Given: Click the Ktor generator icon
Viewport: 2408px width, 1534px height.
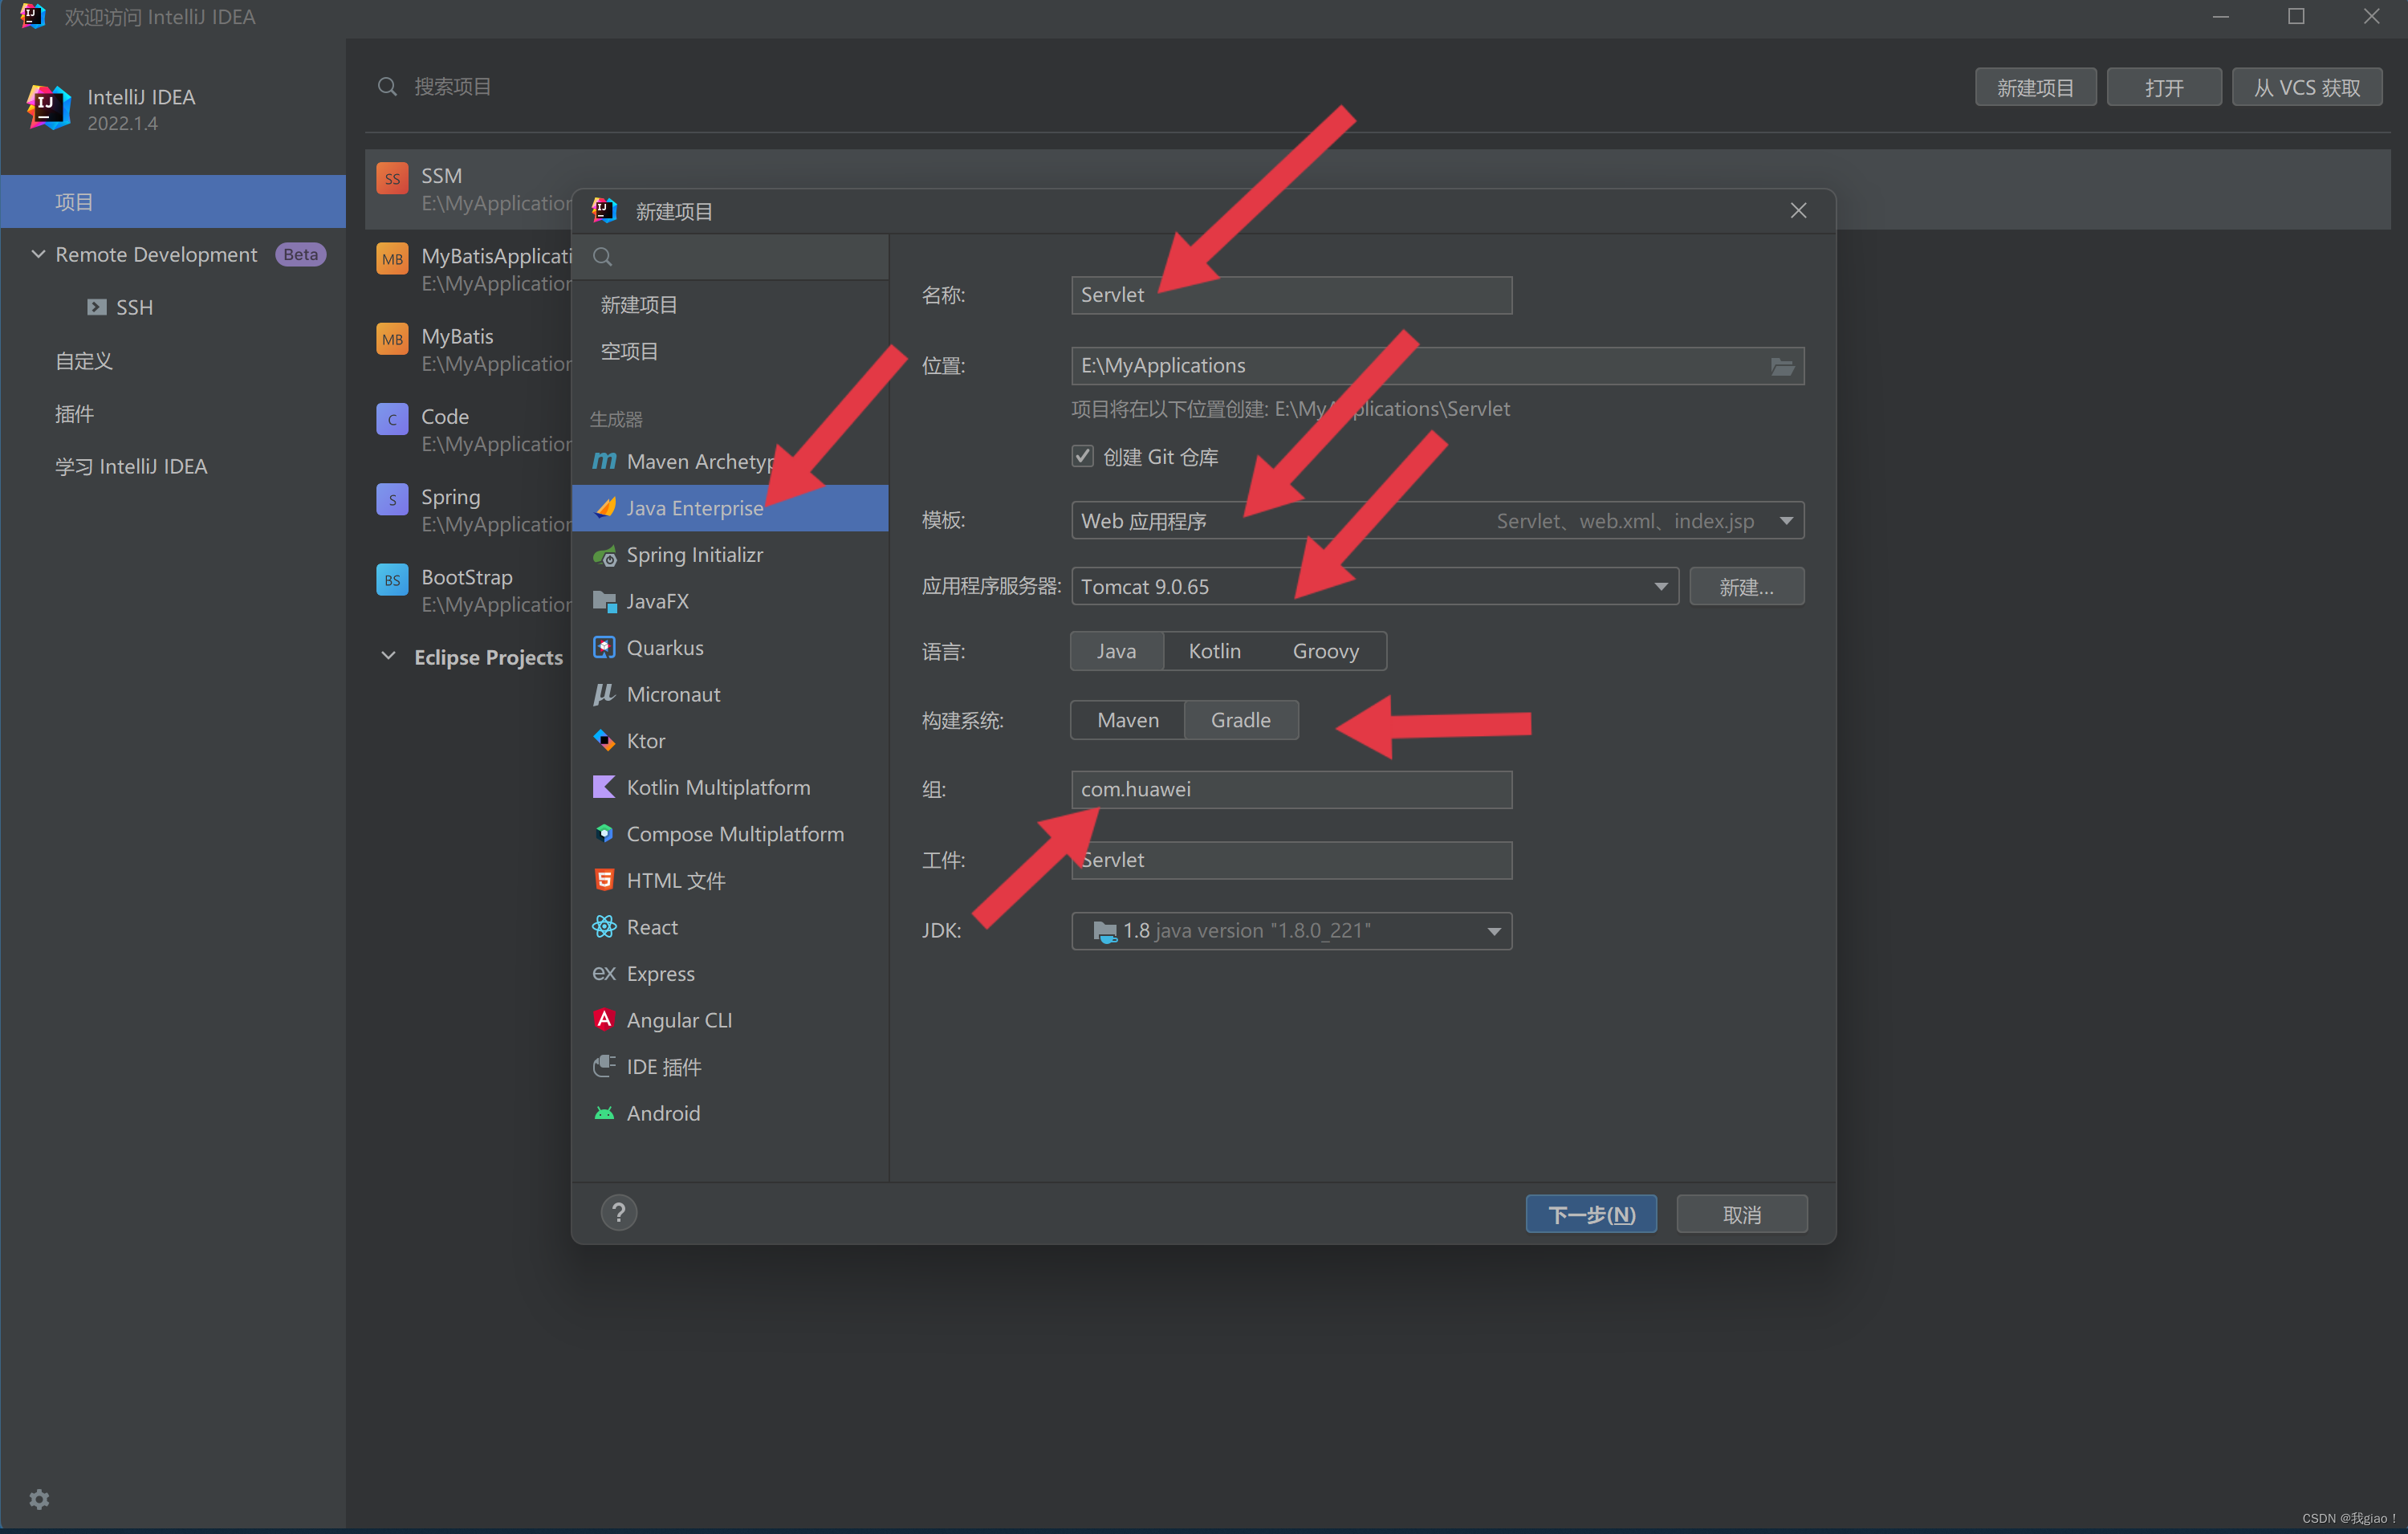Looking at the screenshot, I should [x=604, y=741].
